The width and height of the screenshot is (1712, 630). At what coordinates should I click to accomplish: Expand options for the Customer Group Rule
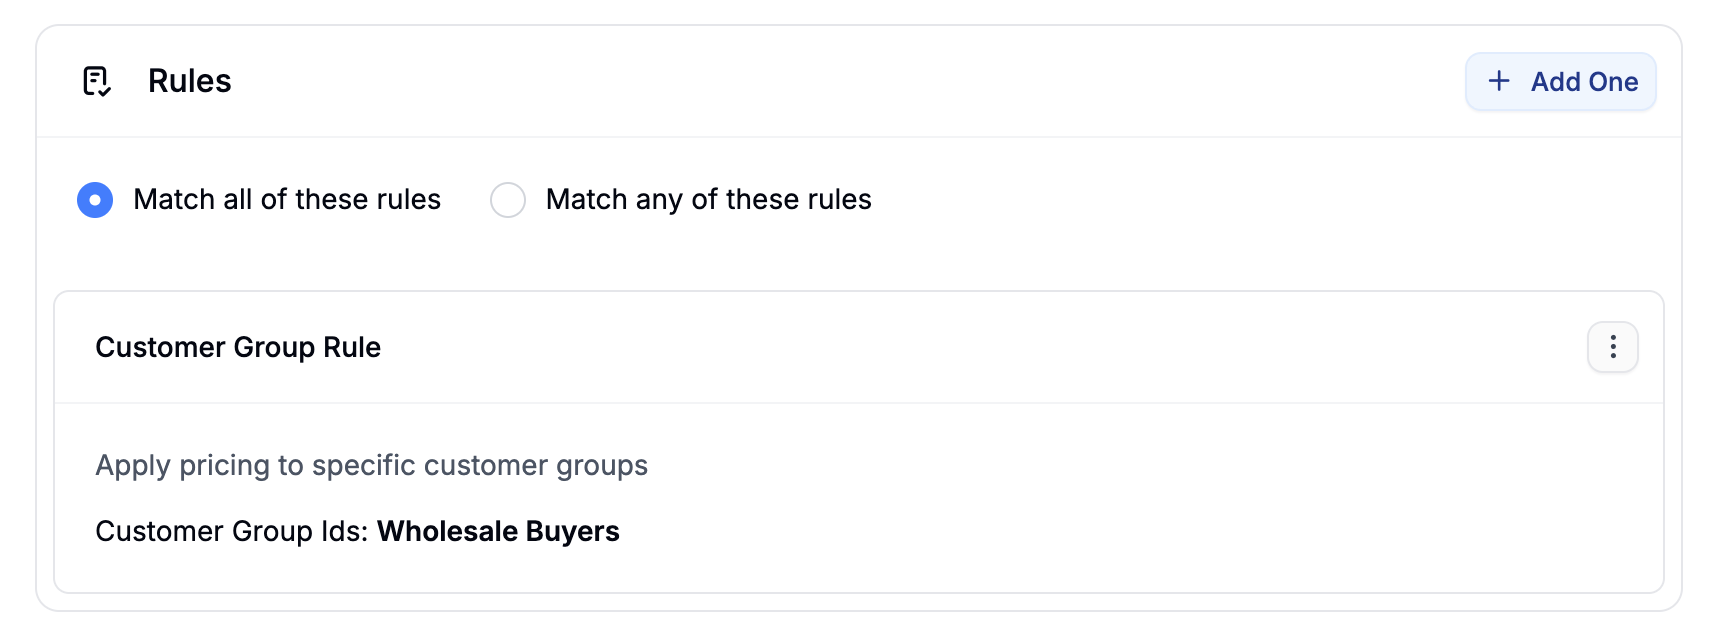[x=1612, y=347]
